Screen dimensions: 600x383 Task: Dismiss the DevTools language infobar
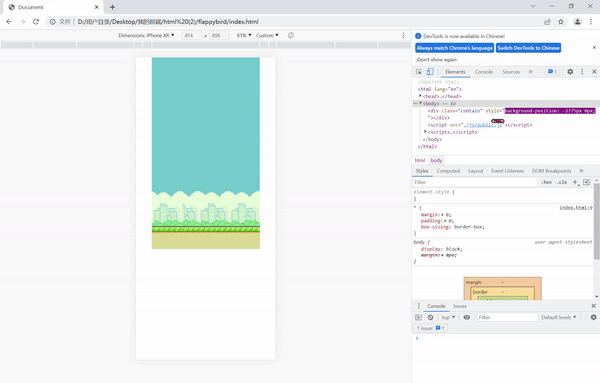coord(594,48)
